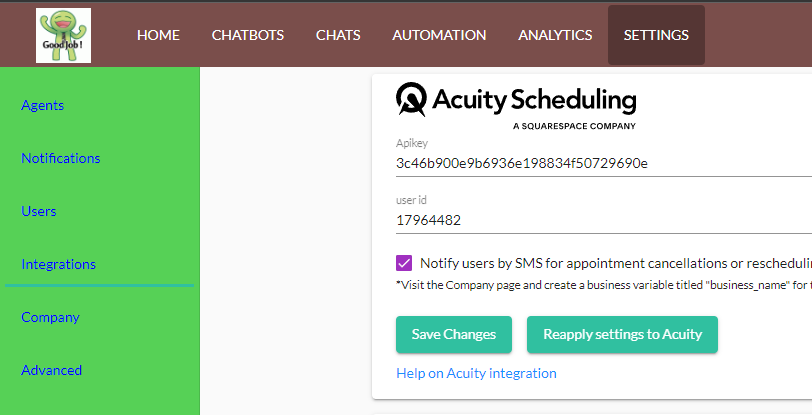Click the business_name variable note text

click(604, 285)
